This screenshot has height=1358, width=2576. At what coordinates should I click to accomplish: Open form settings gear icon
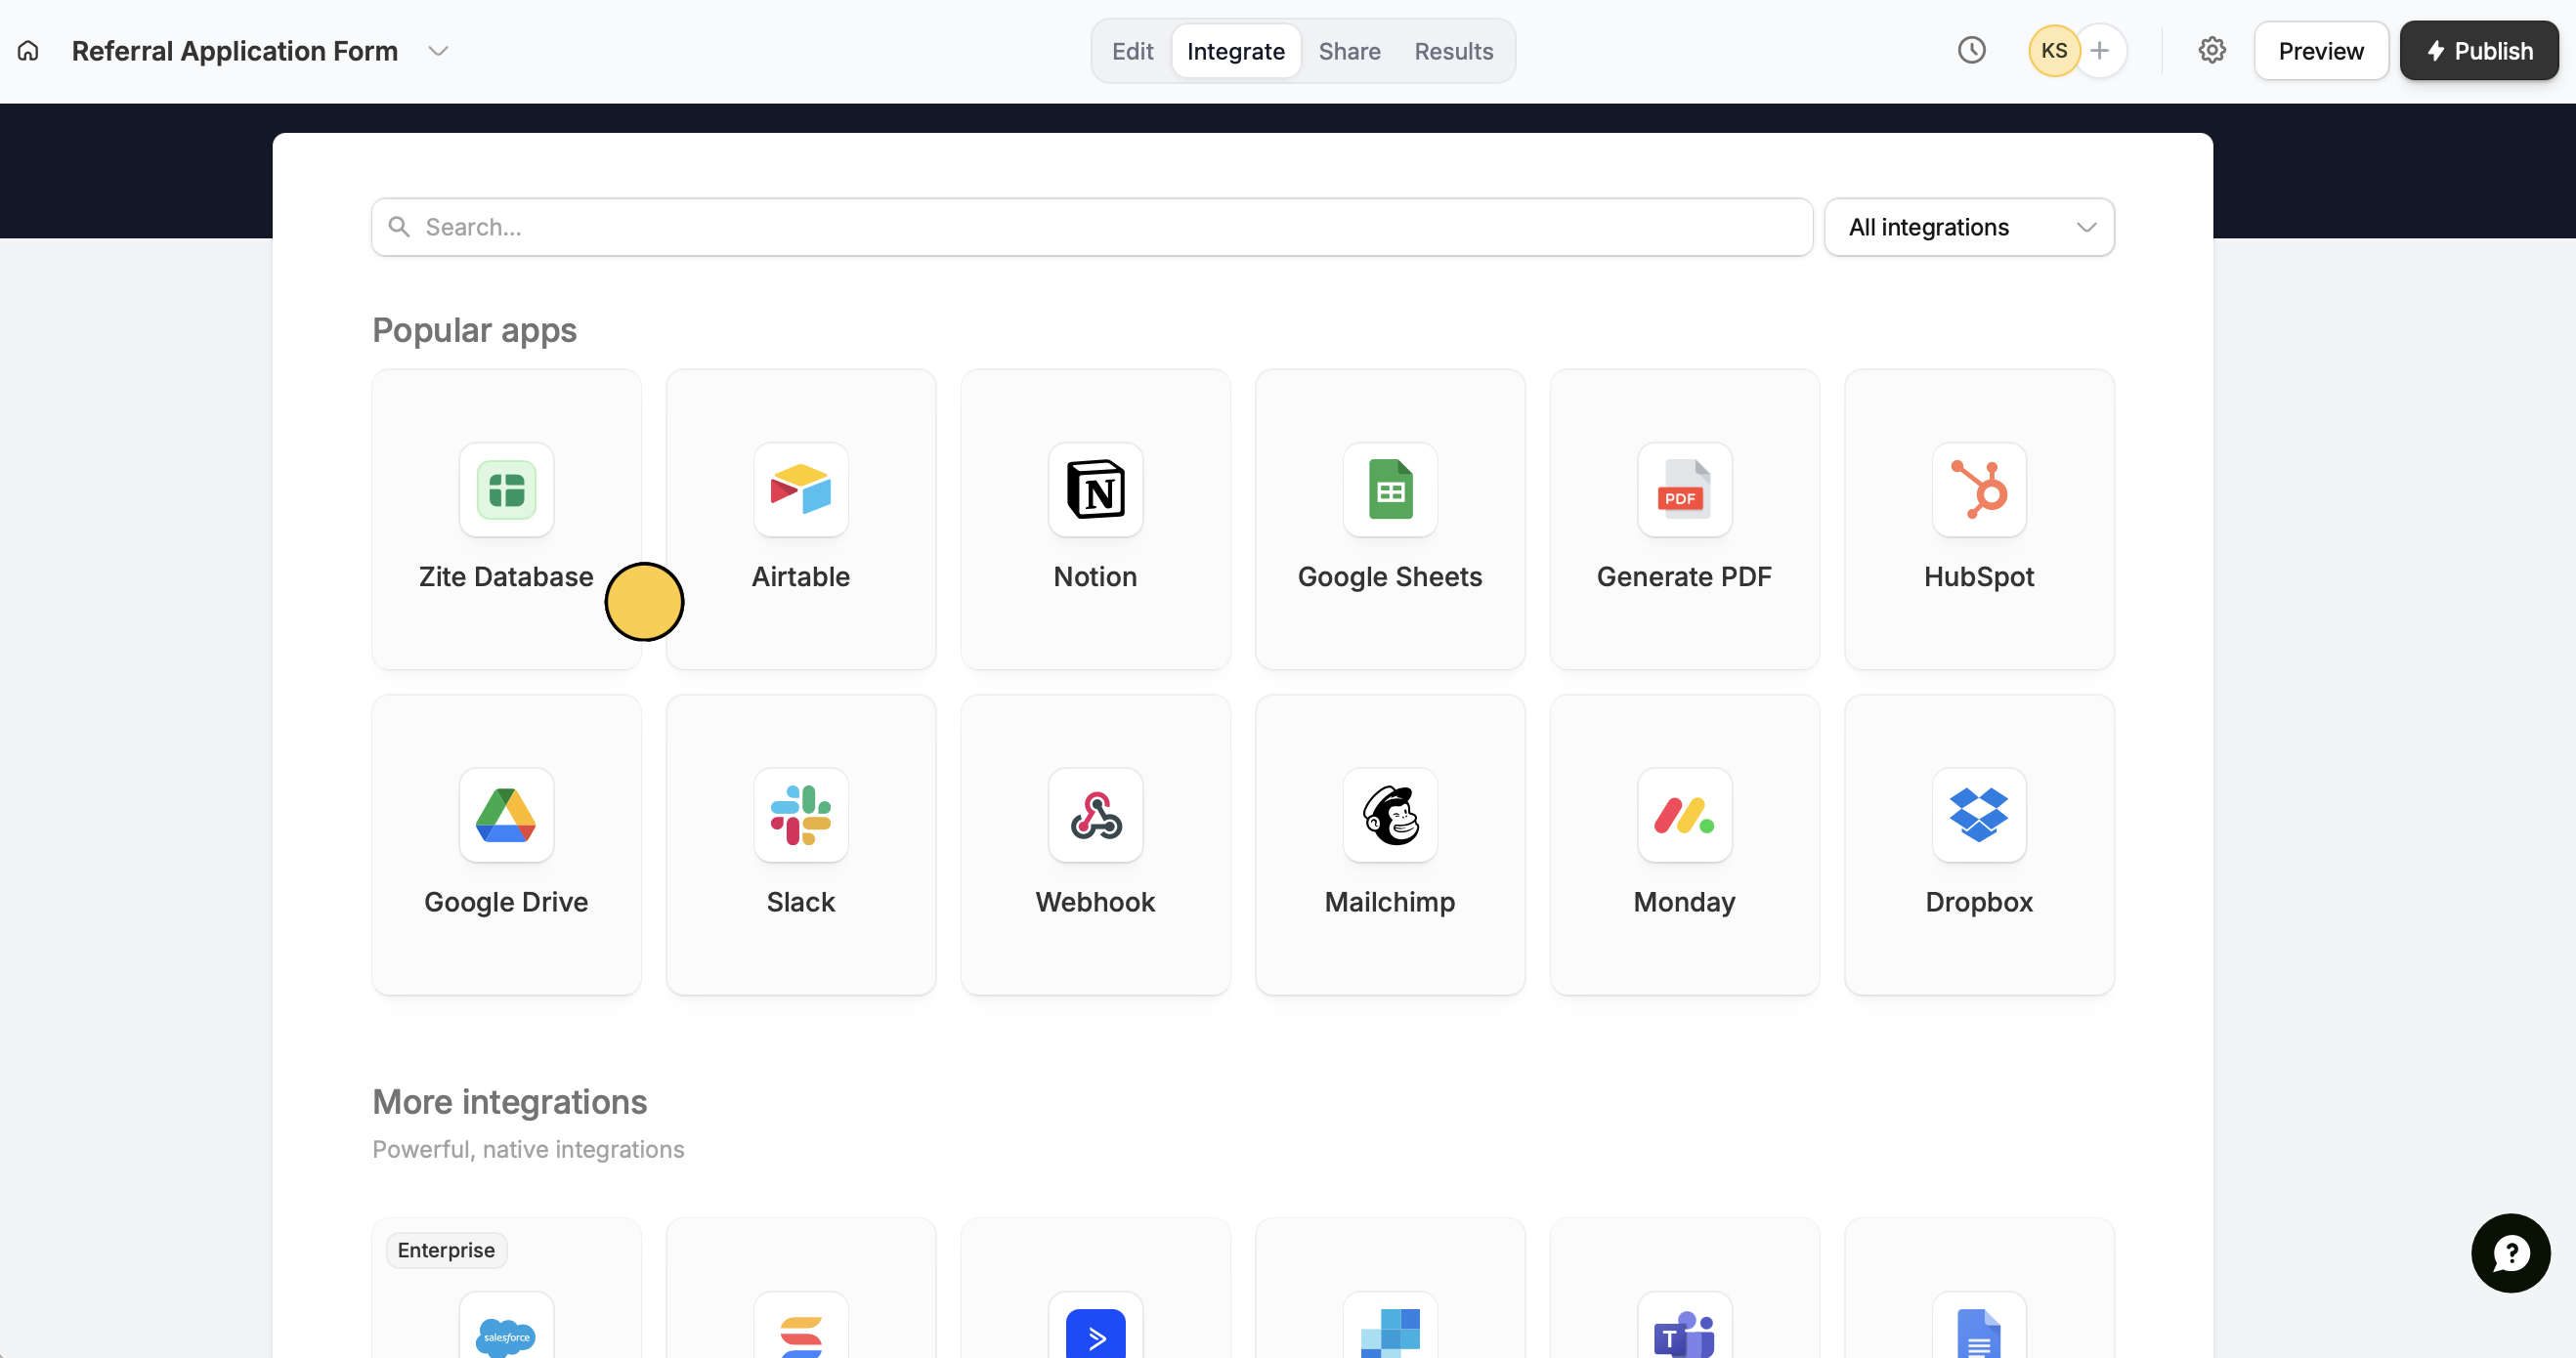(x=2211, y=51)
